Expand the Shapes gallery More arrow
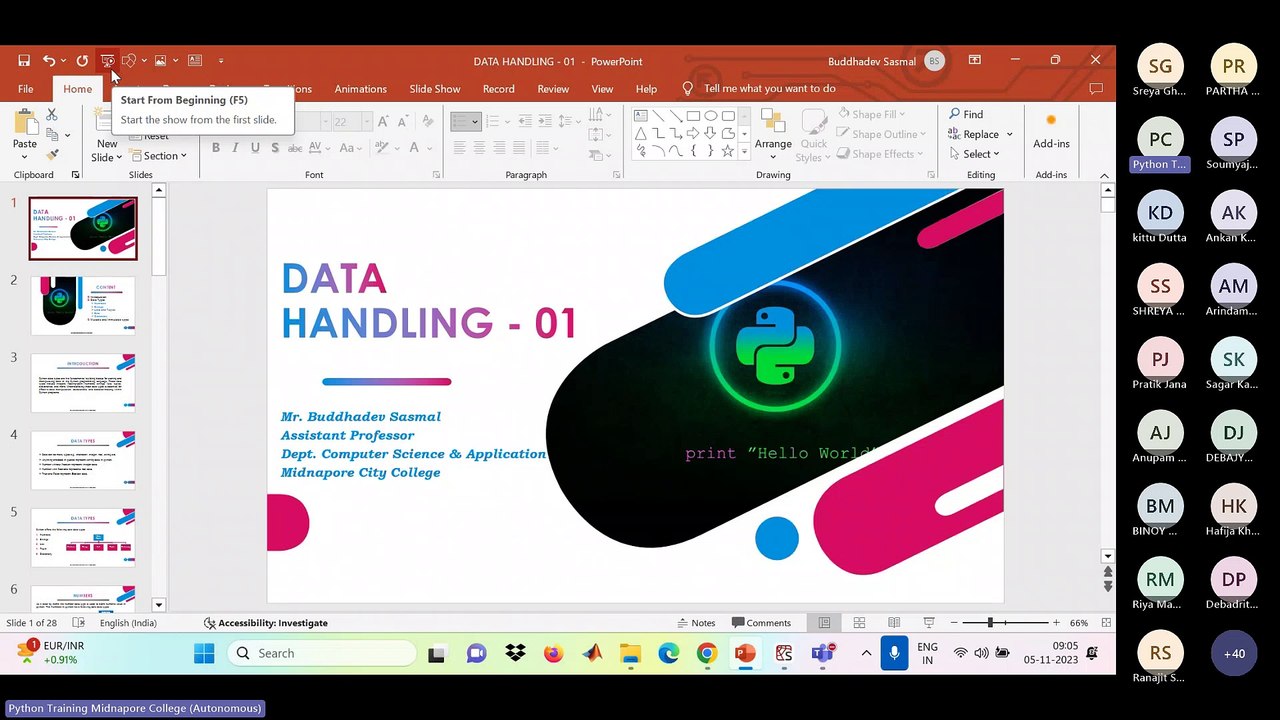The height and width of the screenshot is (720, 1280). 744,152
